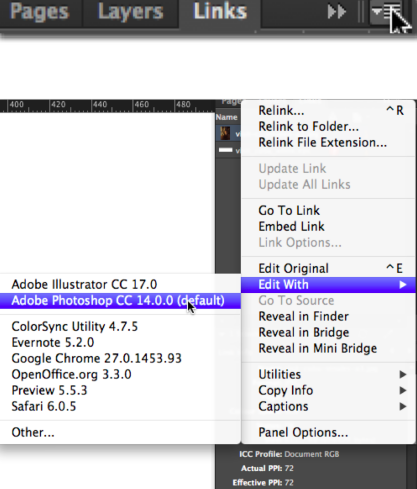Viewport: 417px width, 489px height.
Task: Edit with Adobe Photoshop CC 14.0.0 (default)
Action: coord(120,301)
